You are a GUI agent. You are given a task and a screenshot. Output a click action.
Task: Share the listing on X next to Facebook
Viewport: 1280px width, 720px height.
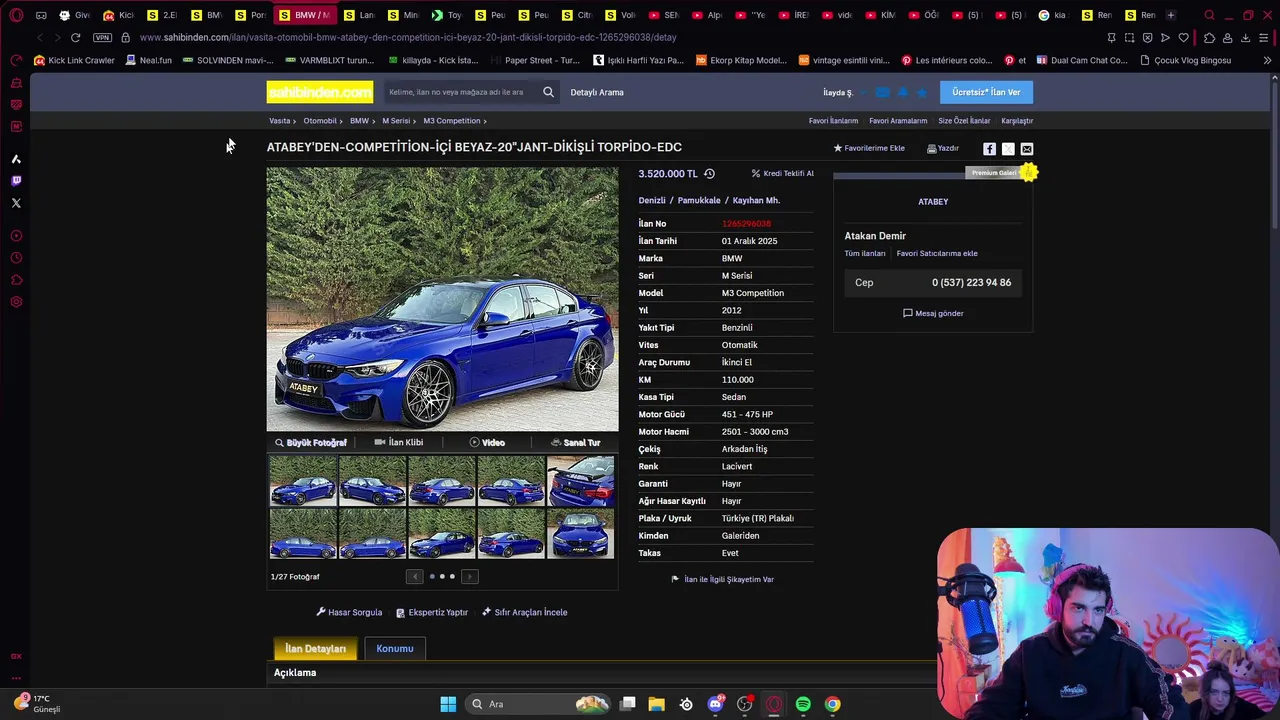pos(1008,149)
